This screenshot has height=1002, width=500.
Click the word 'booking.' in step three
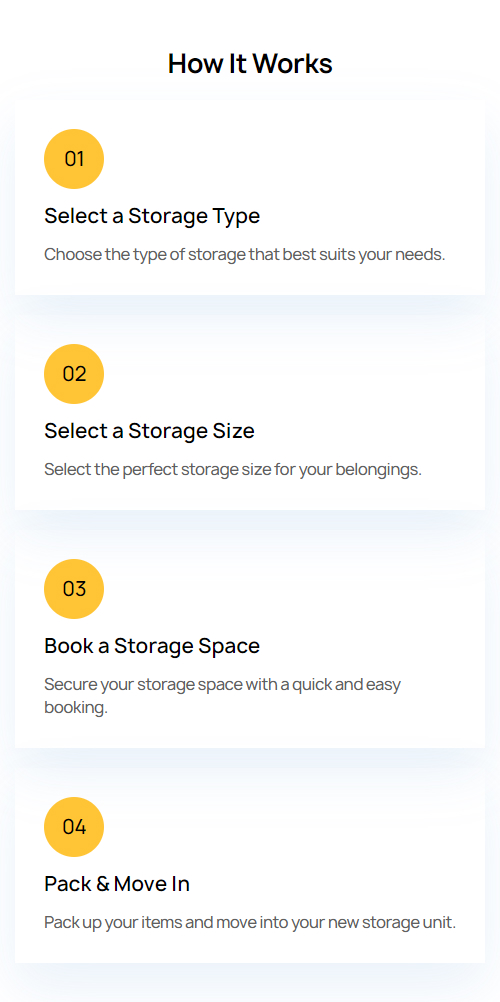[75, 708]
